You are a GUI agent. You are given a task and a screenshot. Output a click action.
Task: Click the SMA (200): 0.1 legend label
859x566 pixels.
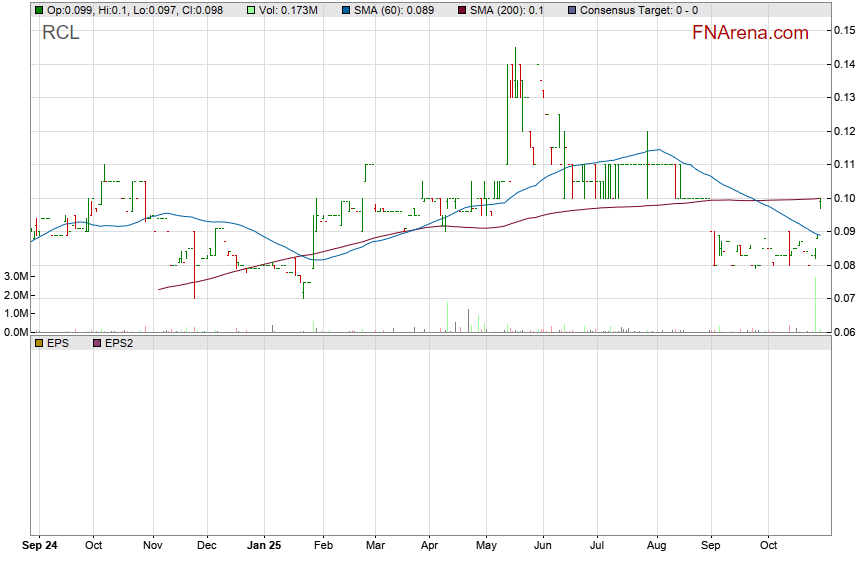tap(509, 9)
